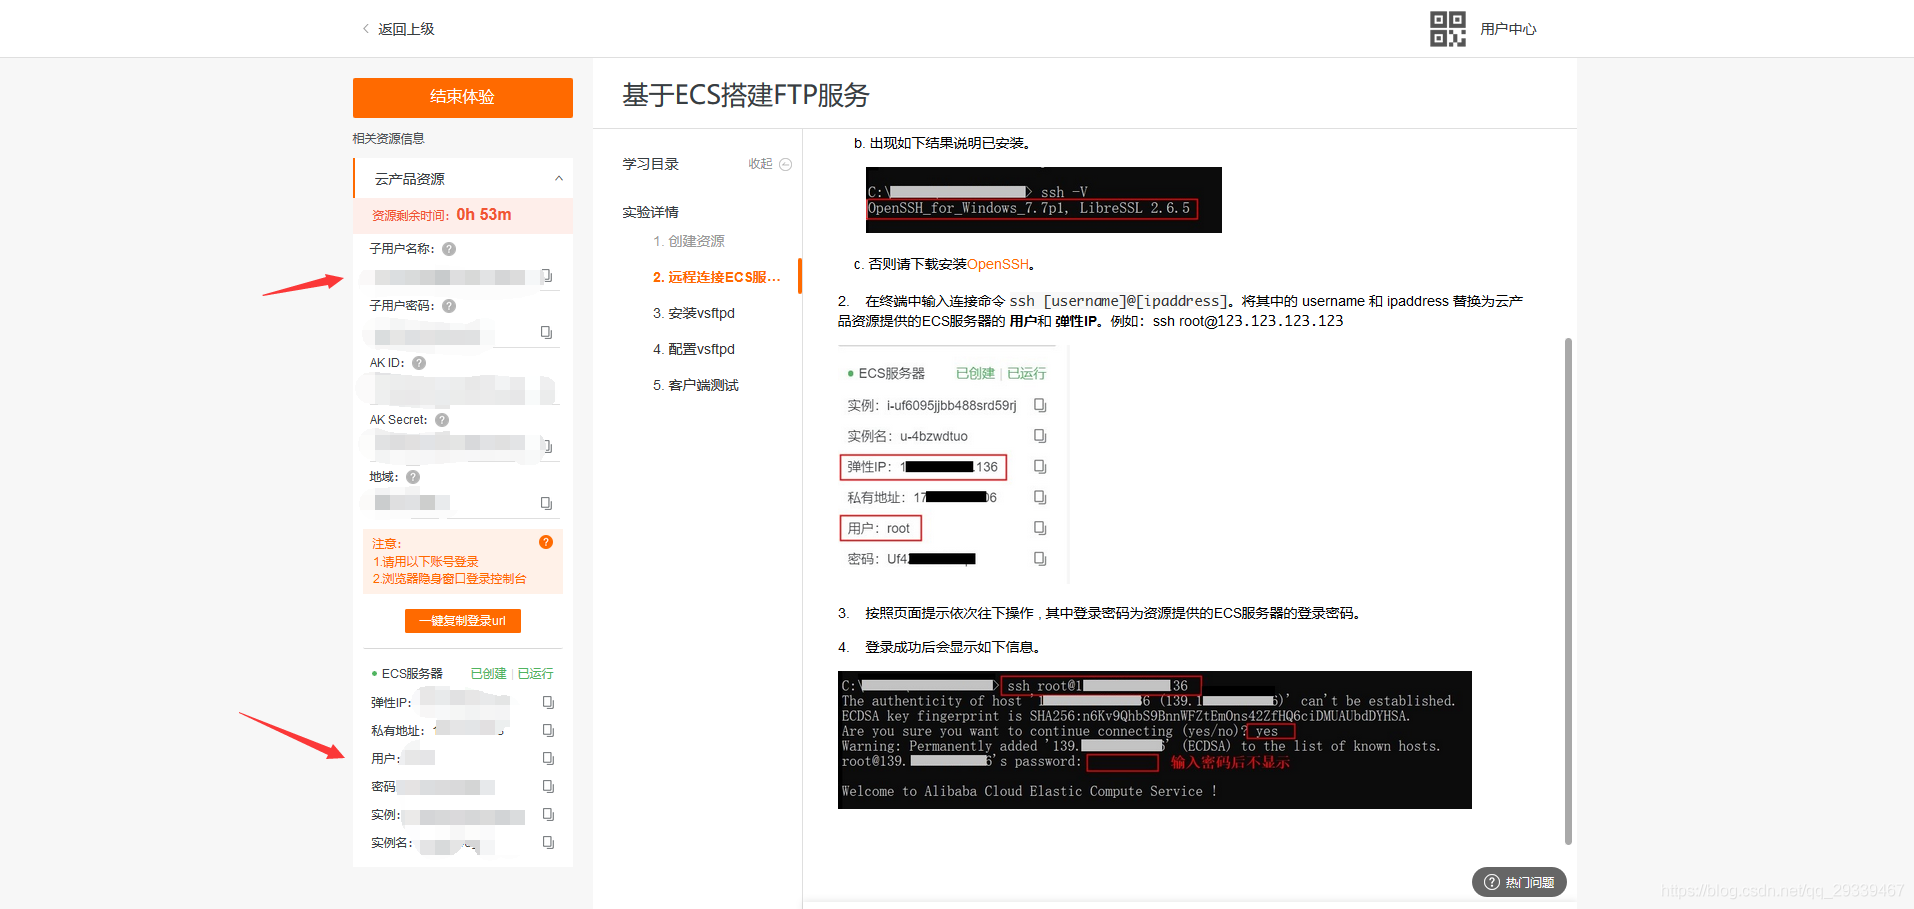Click 一键复制登录url button
This screenshot has height=909, width=1914.
[x=463, y=621]
